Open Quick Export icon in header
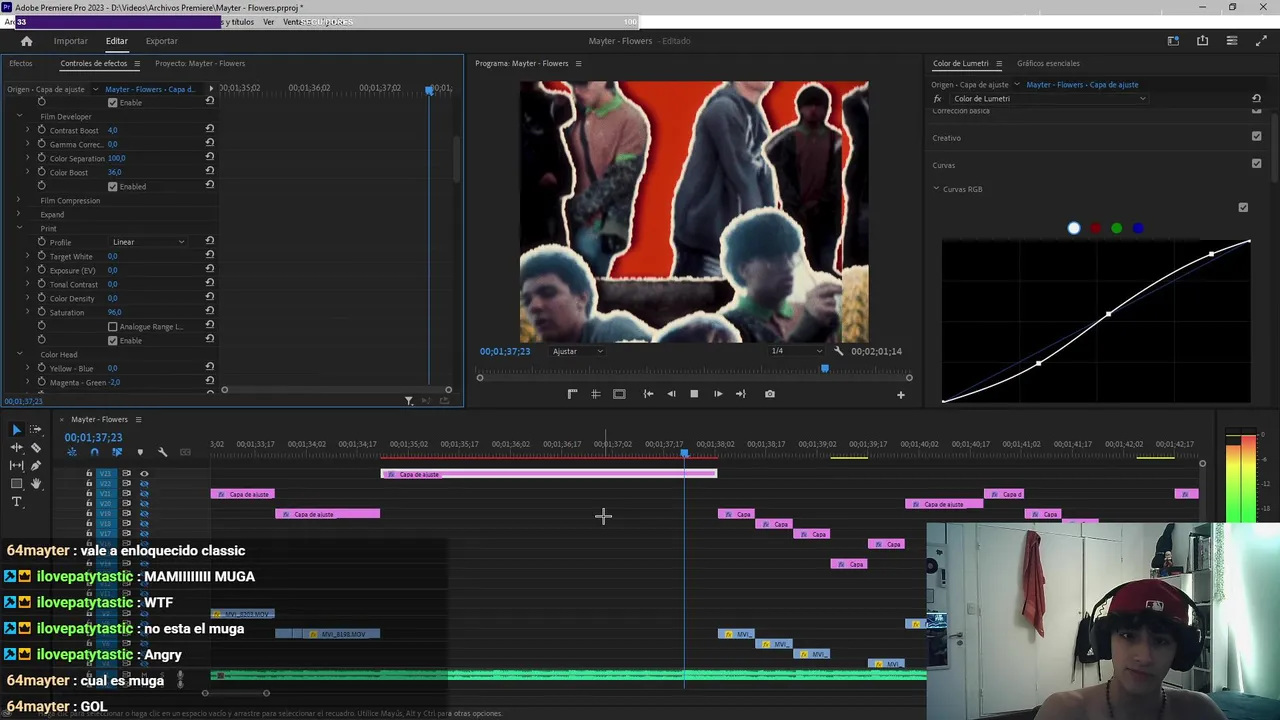This screenshot has height=720, width=1280. [x=1202, y=41]
